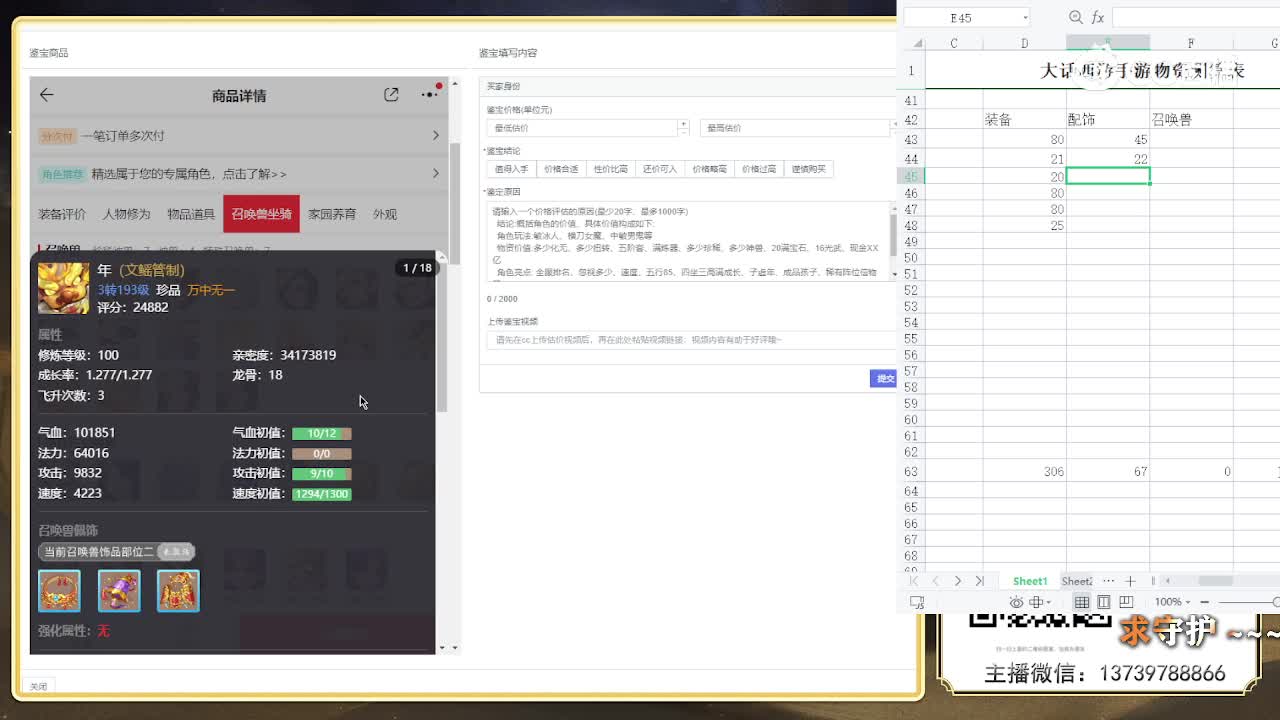Adjust the 最低估价 stepper arrows

tap(683, 127)
